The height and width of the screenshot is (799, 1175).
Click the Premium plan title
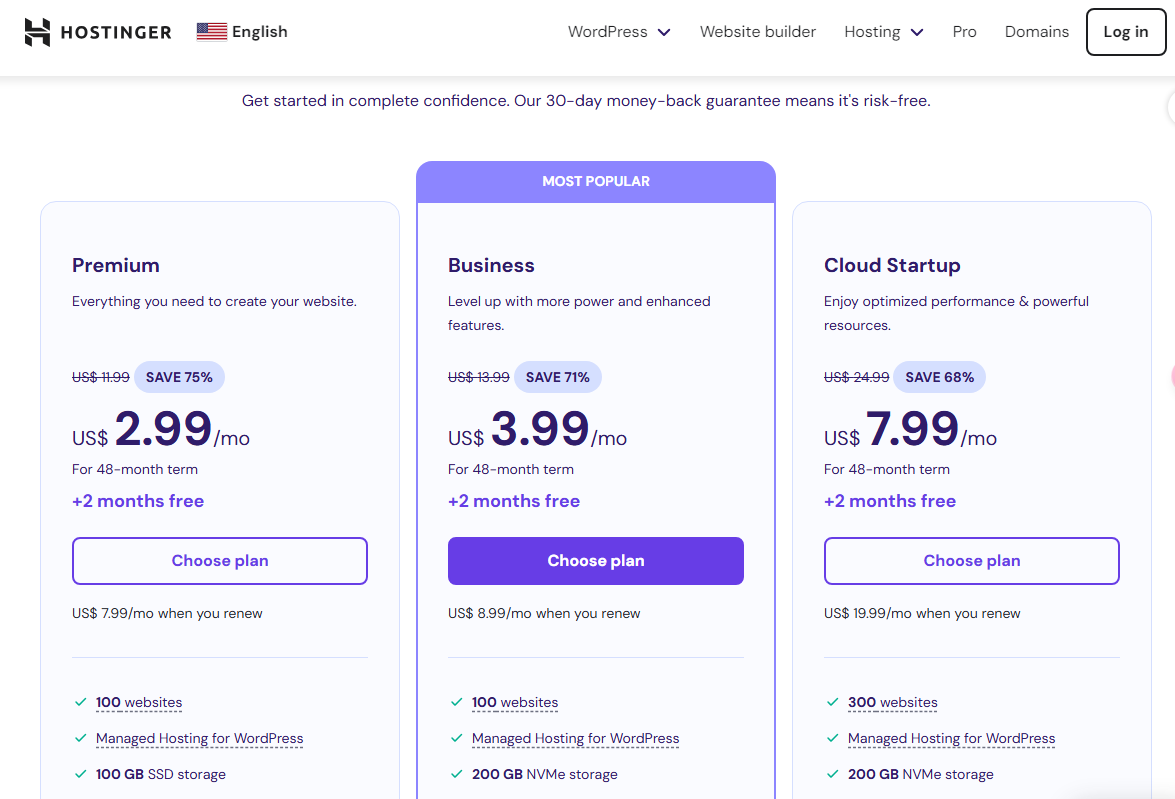pyautogui.click(x=115, y=265)
